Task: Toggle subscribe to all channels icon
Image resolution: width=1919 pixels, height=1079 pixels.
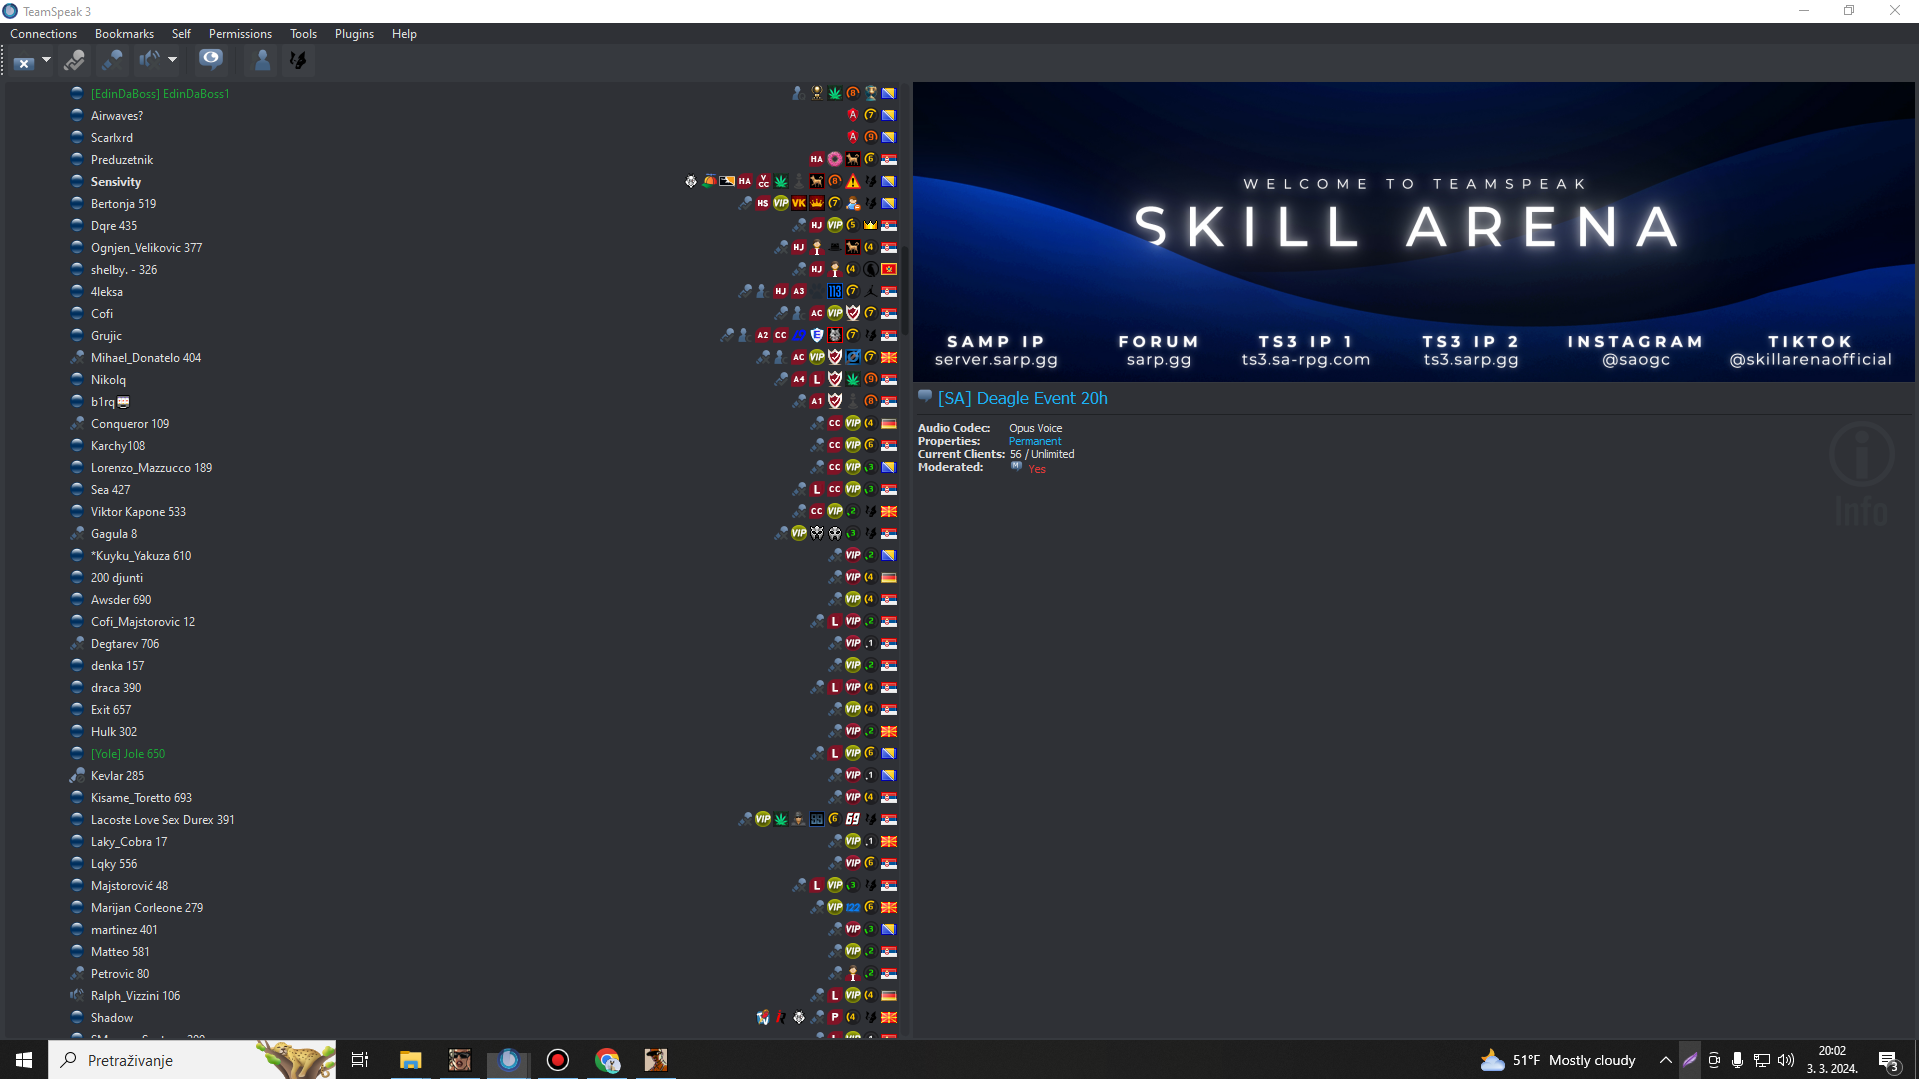Action: click(210, 60)
